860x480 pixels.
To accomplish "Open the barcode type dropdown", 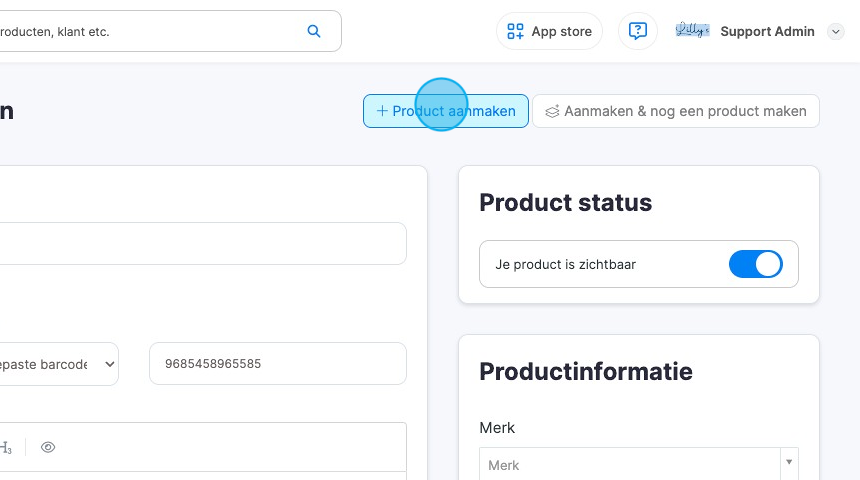I will [x=60, y=364].
